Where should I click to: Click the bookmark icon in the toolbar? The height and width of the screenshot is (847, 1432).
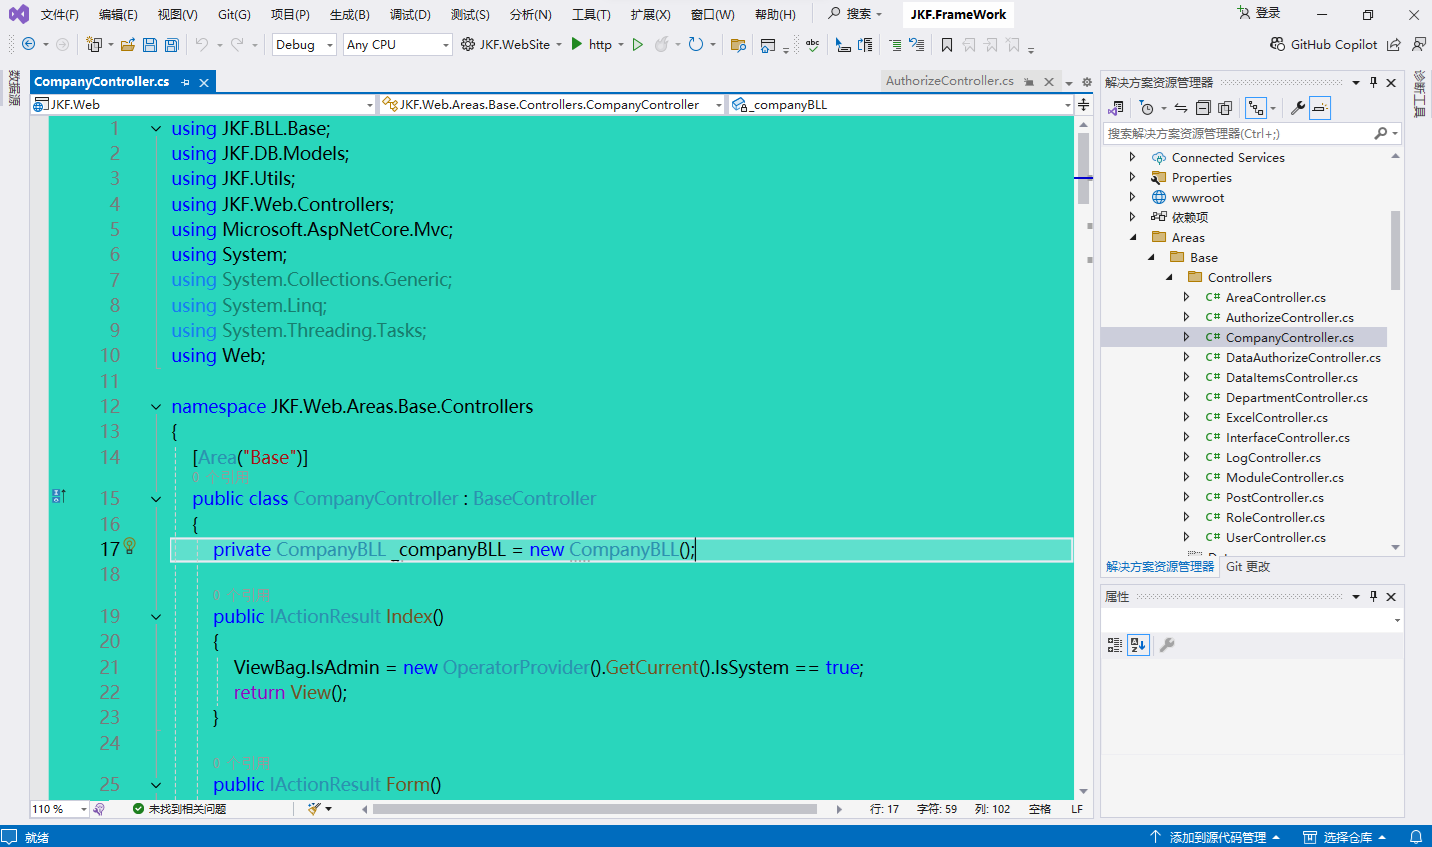(x=946, y=45)
